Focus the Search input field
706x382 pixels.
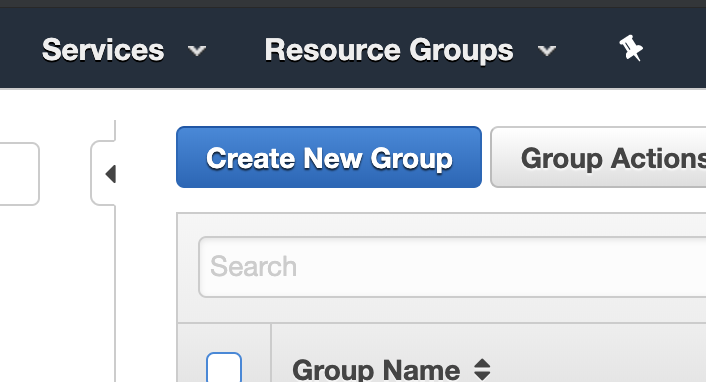(x=452, y=267)
